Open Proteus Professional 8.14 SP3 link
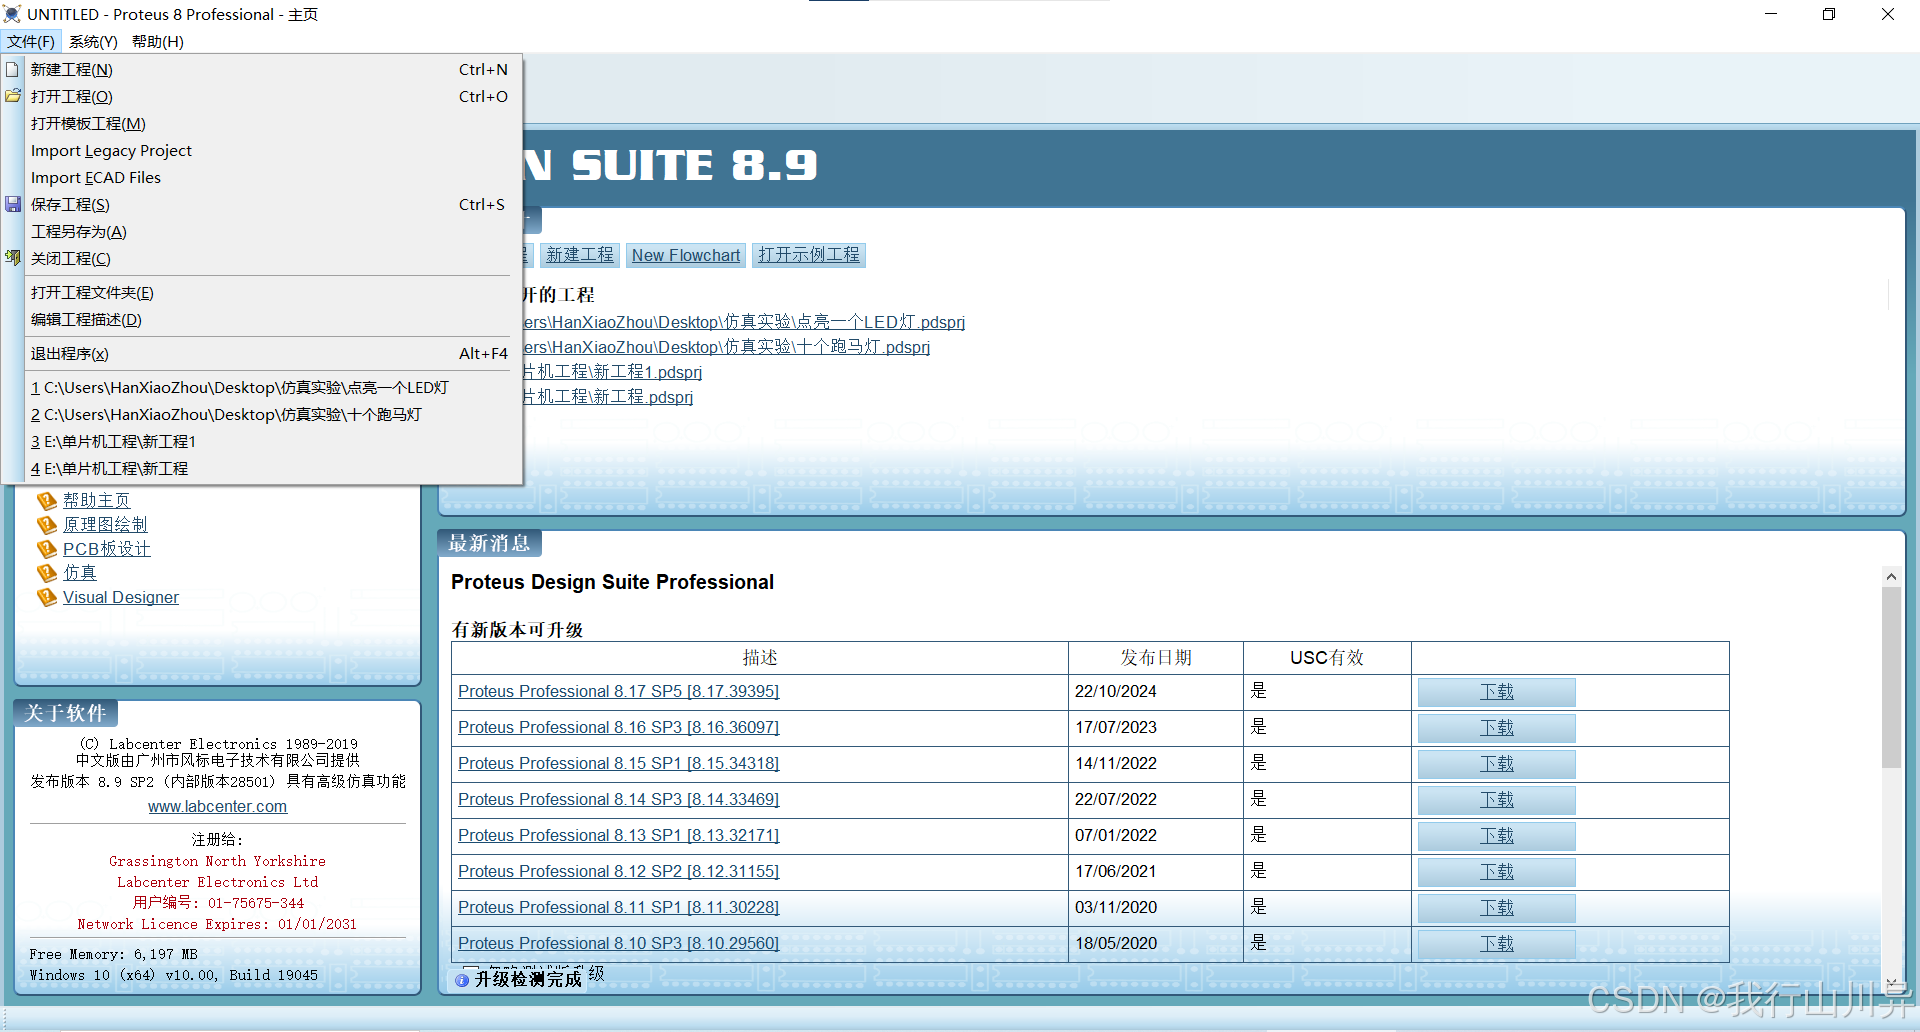Viewport: 1920px width, 1032px height. coord(618,799)
